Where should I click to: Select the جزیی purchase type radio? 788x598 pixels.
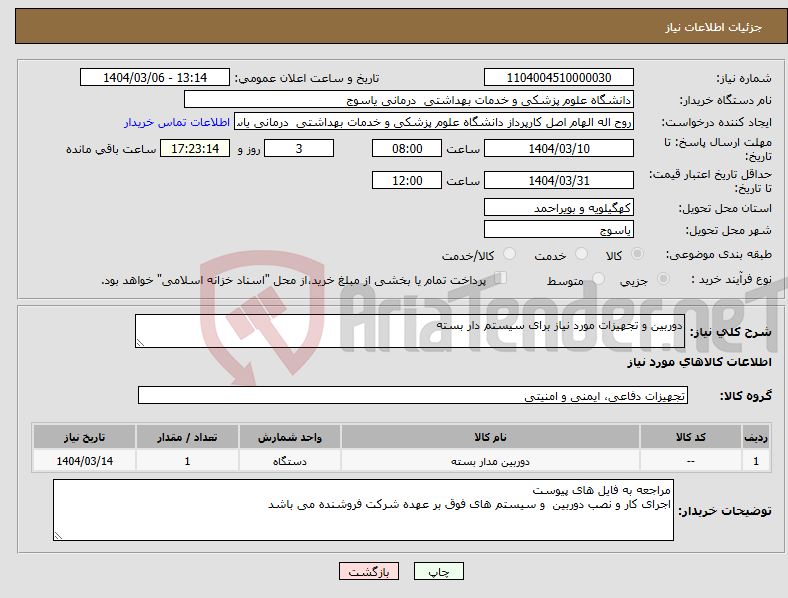click(663, 279)
